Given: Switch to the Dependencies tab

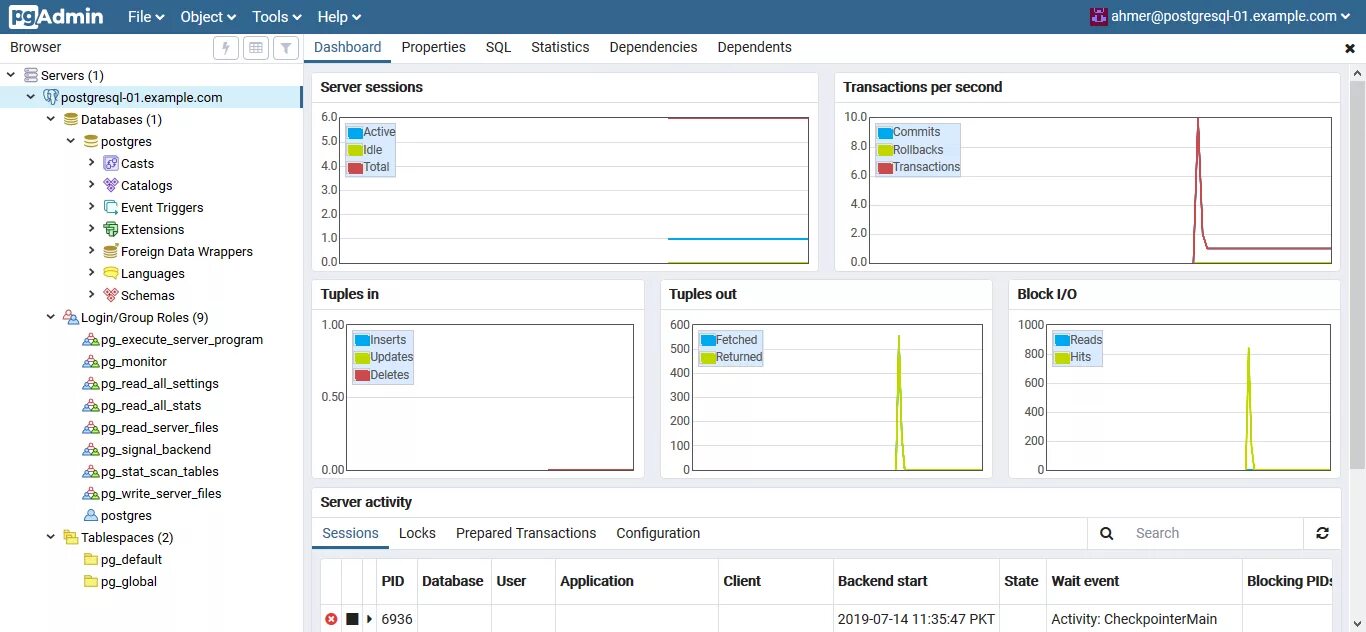Looking at the screenshot, I should point(653,47).
